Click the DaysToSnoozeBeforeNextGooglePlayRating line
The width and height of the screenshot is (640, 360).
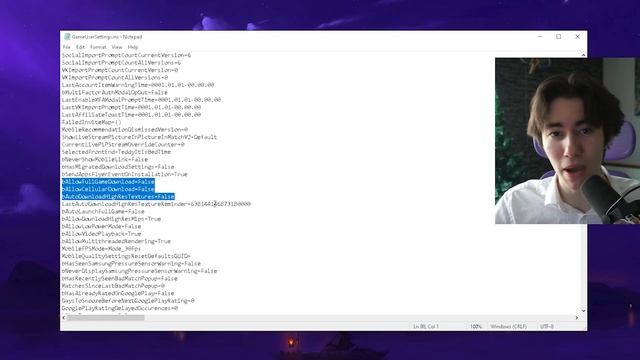tap(128, 301)
